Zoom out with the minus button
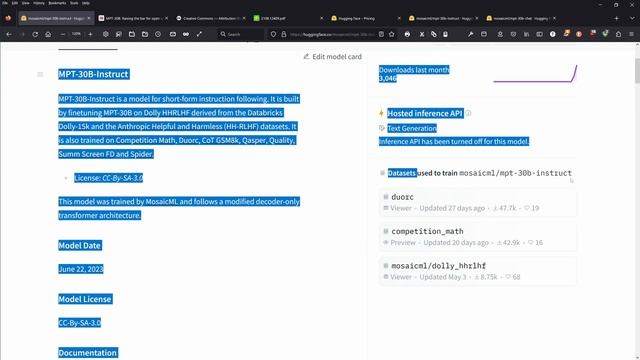 [63, 34]
